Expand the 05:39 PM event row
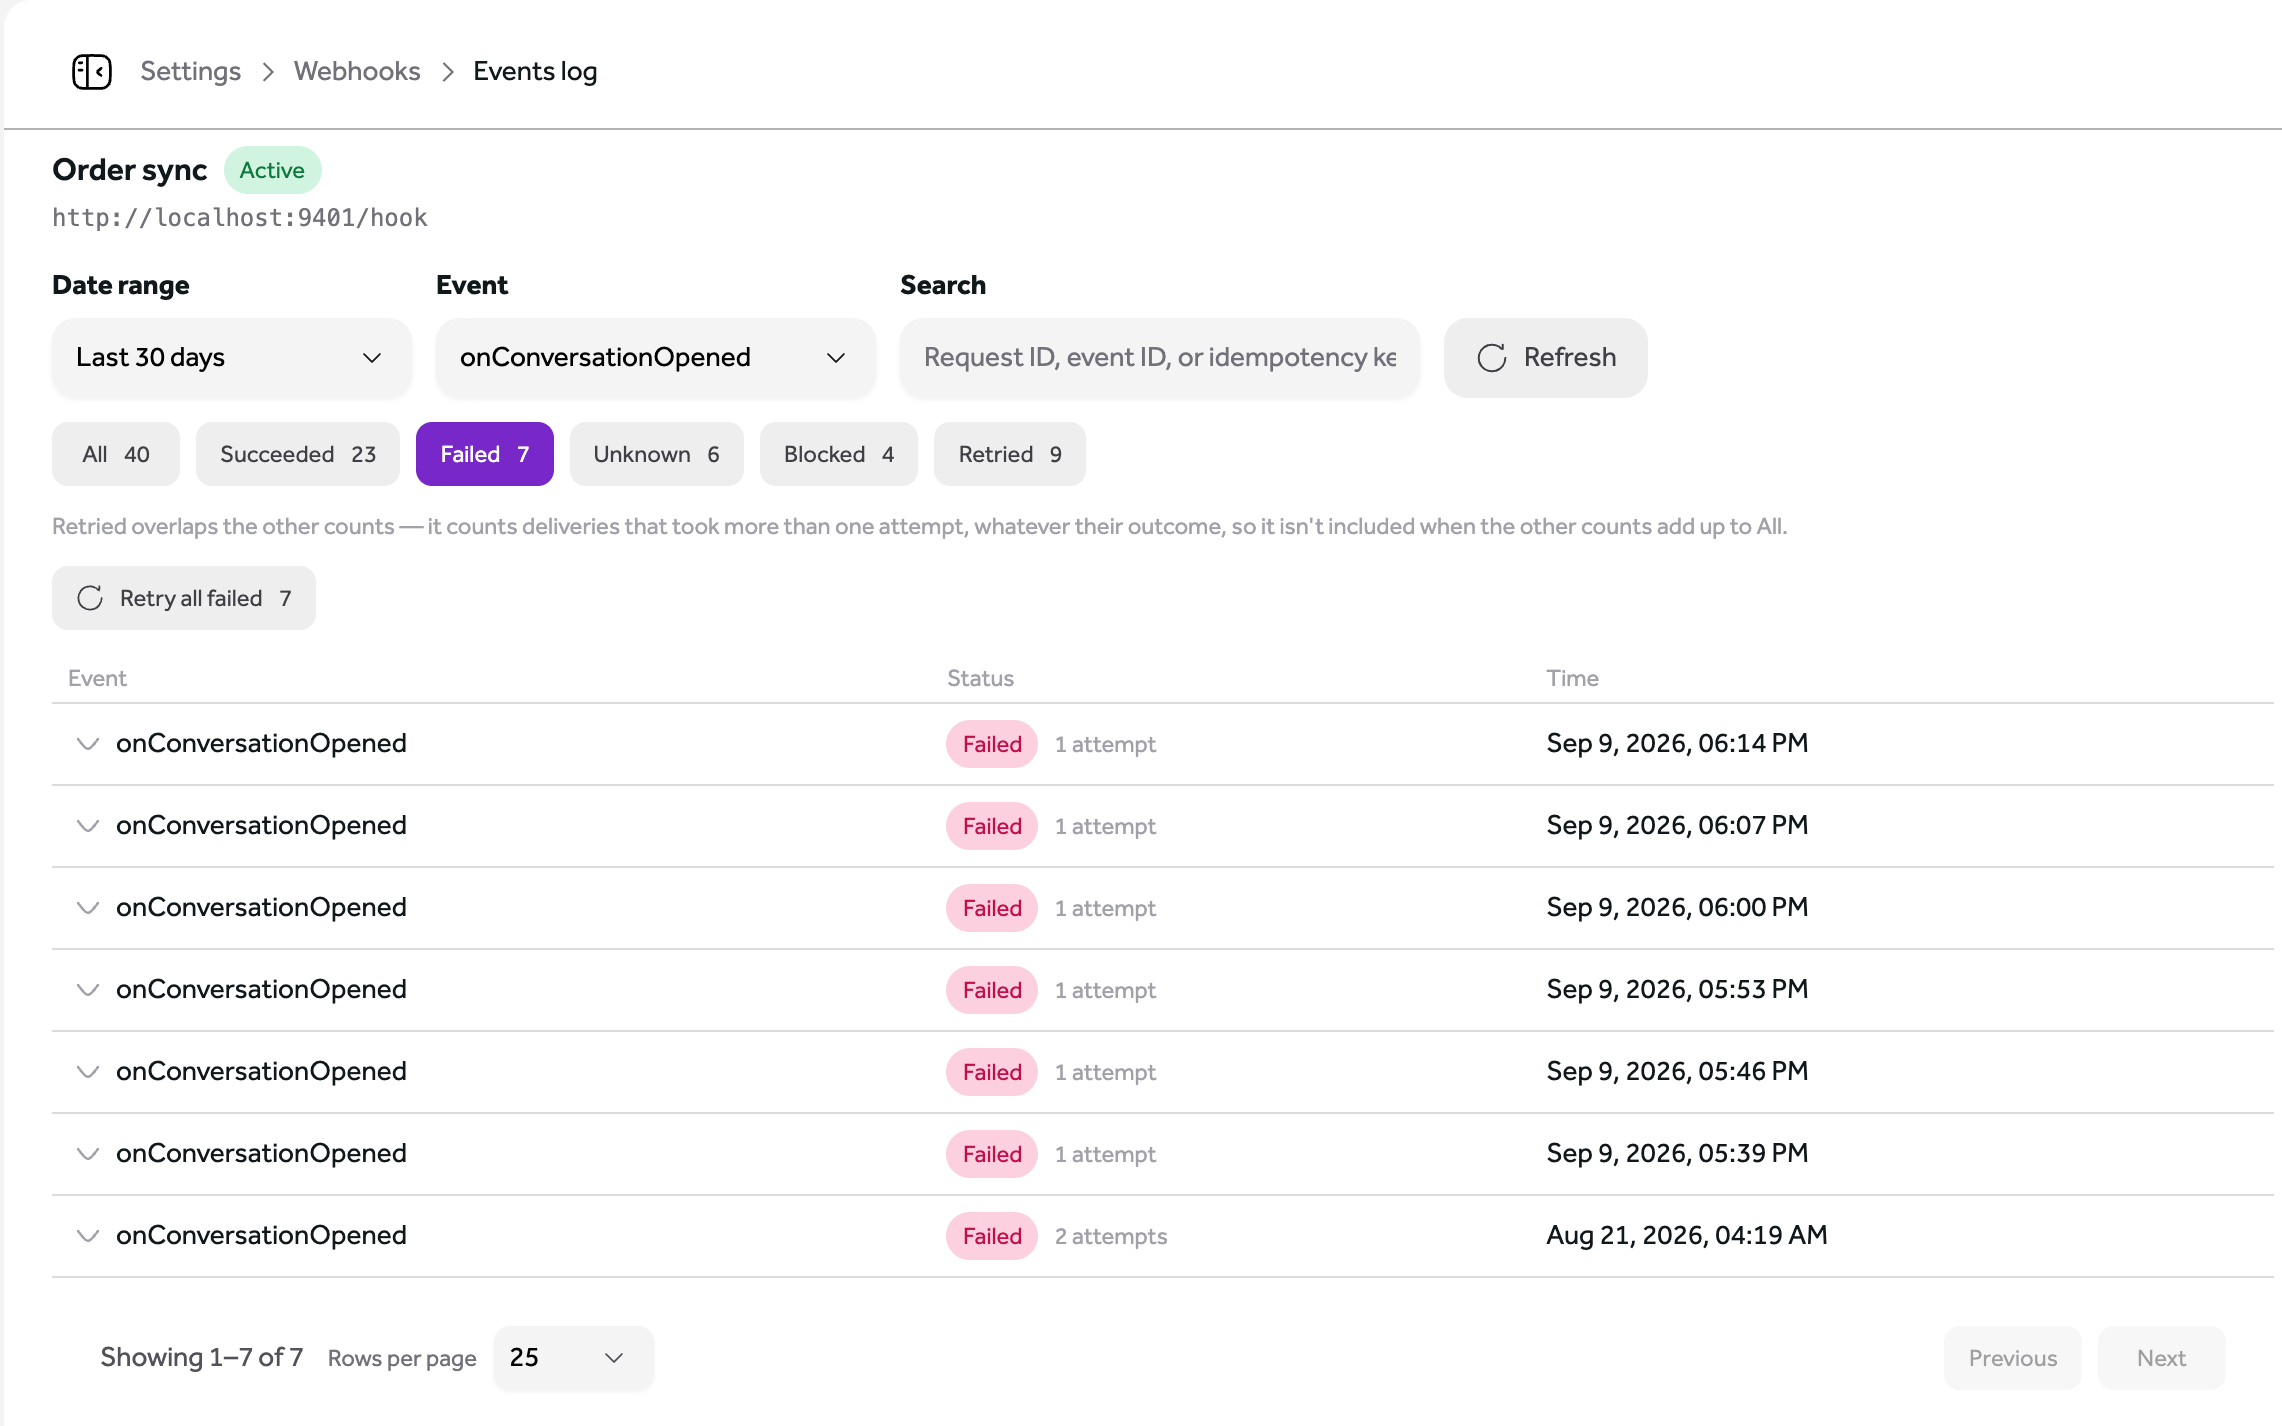 [88, 1154]
